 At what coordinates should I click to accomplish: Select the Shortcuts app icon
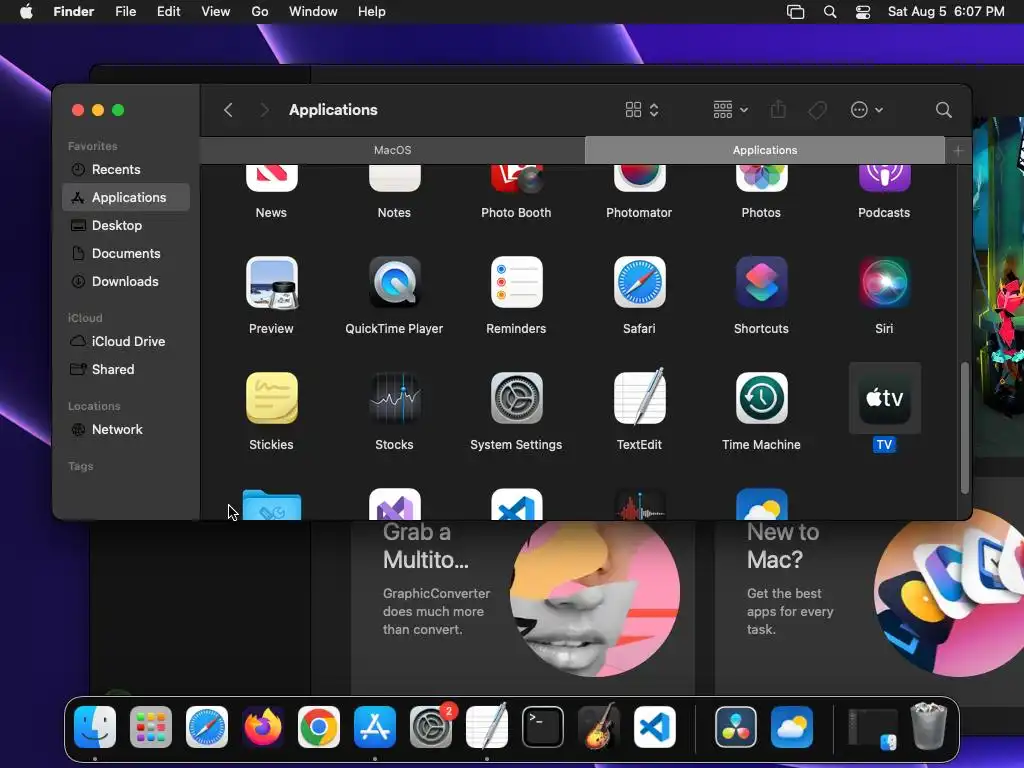761,282
